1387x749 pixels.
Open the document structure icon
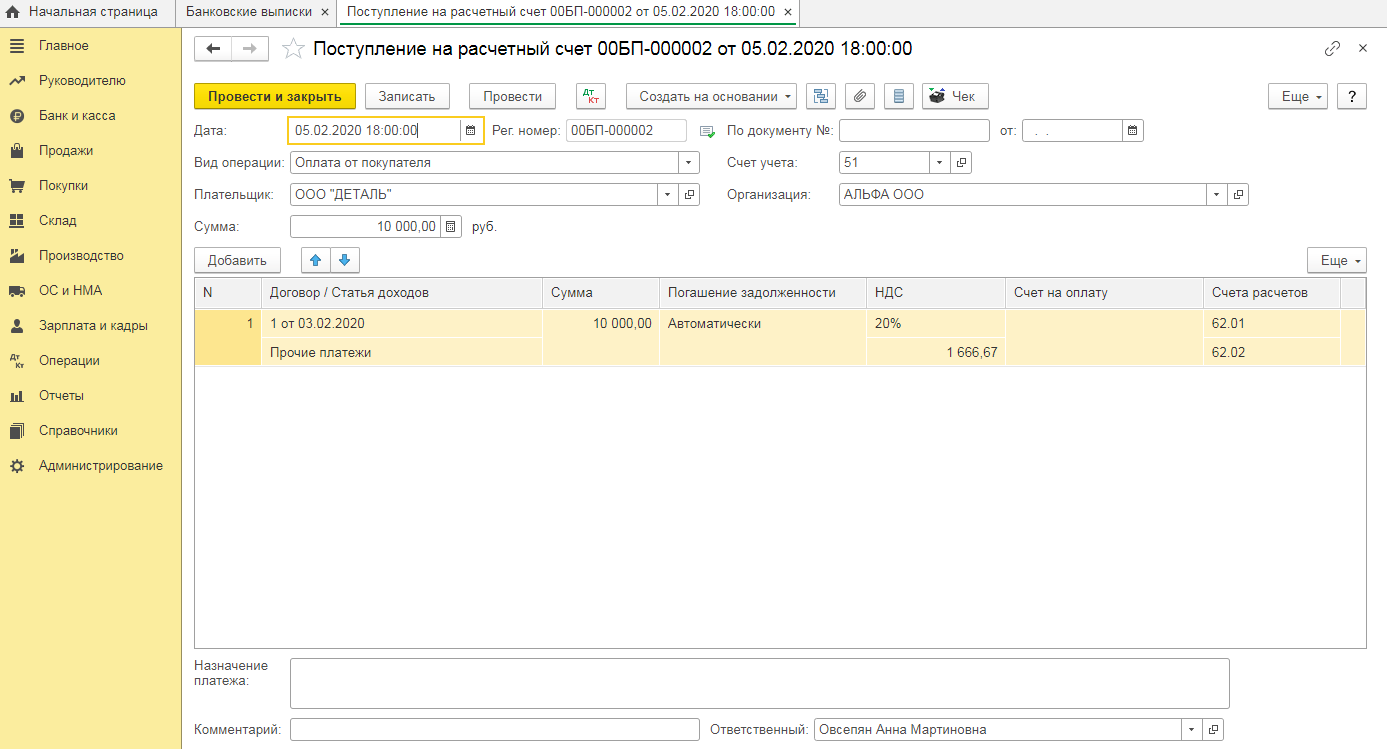[821, 96]
